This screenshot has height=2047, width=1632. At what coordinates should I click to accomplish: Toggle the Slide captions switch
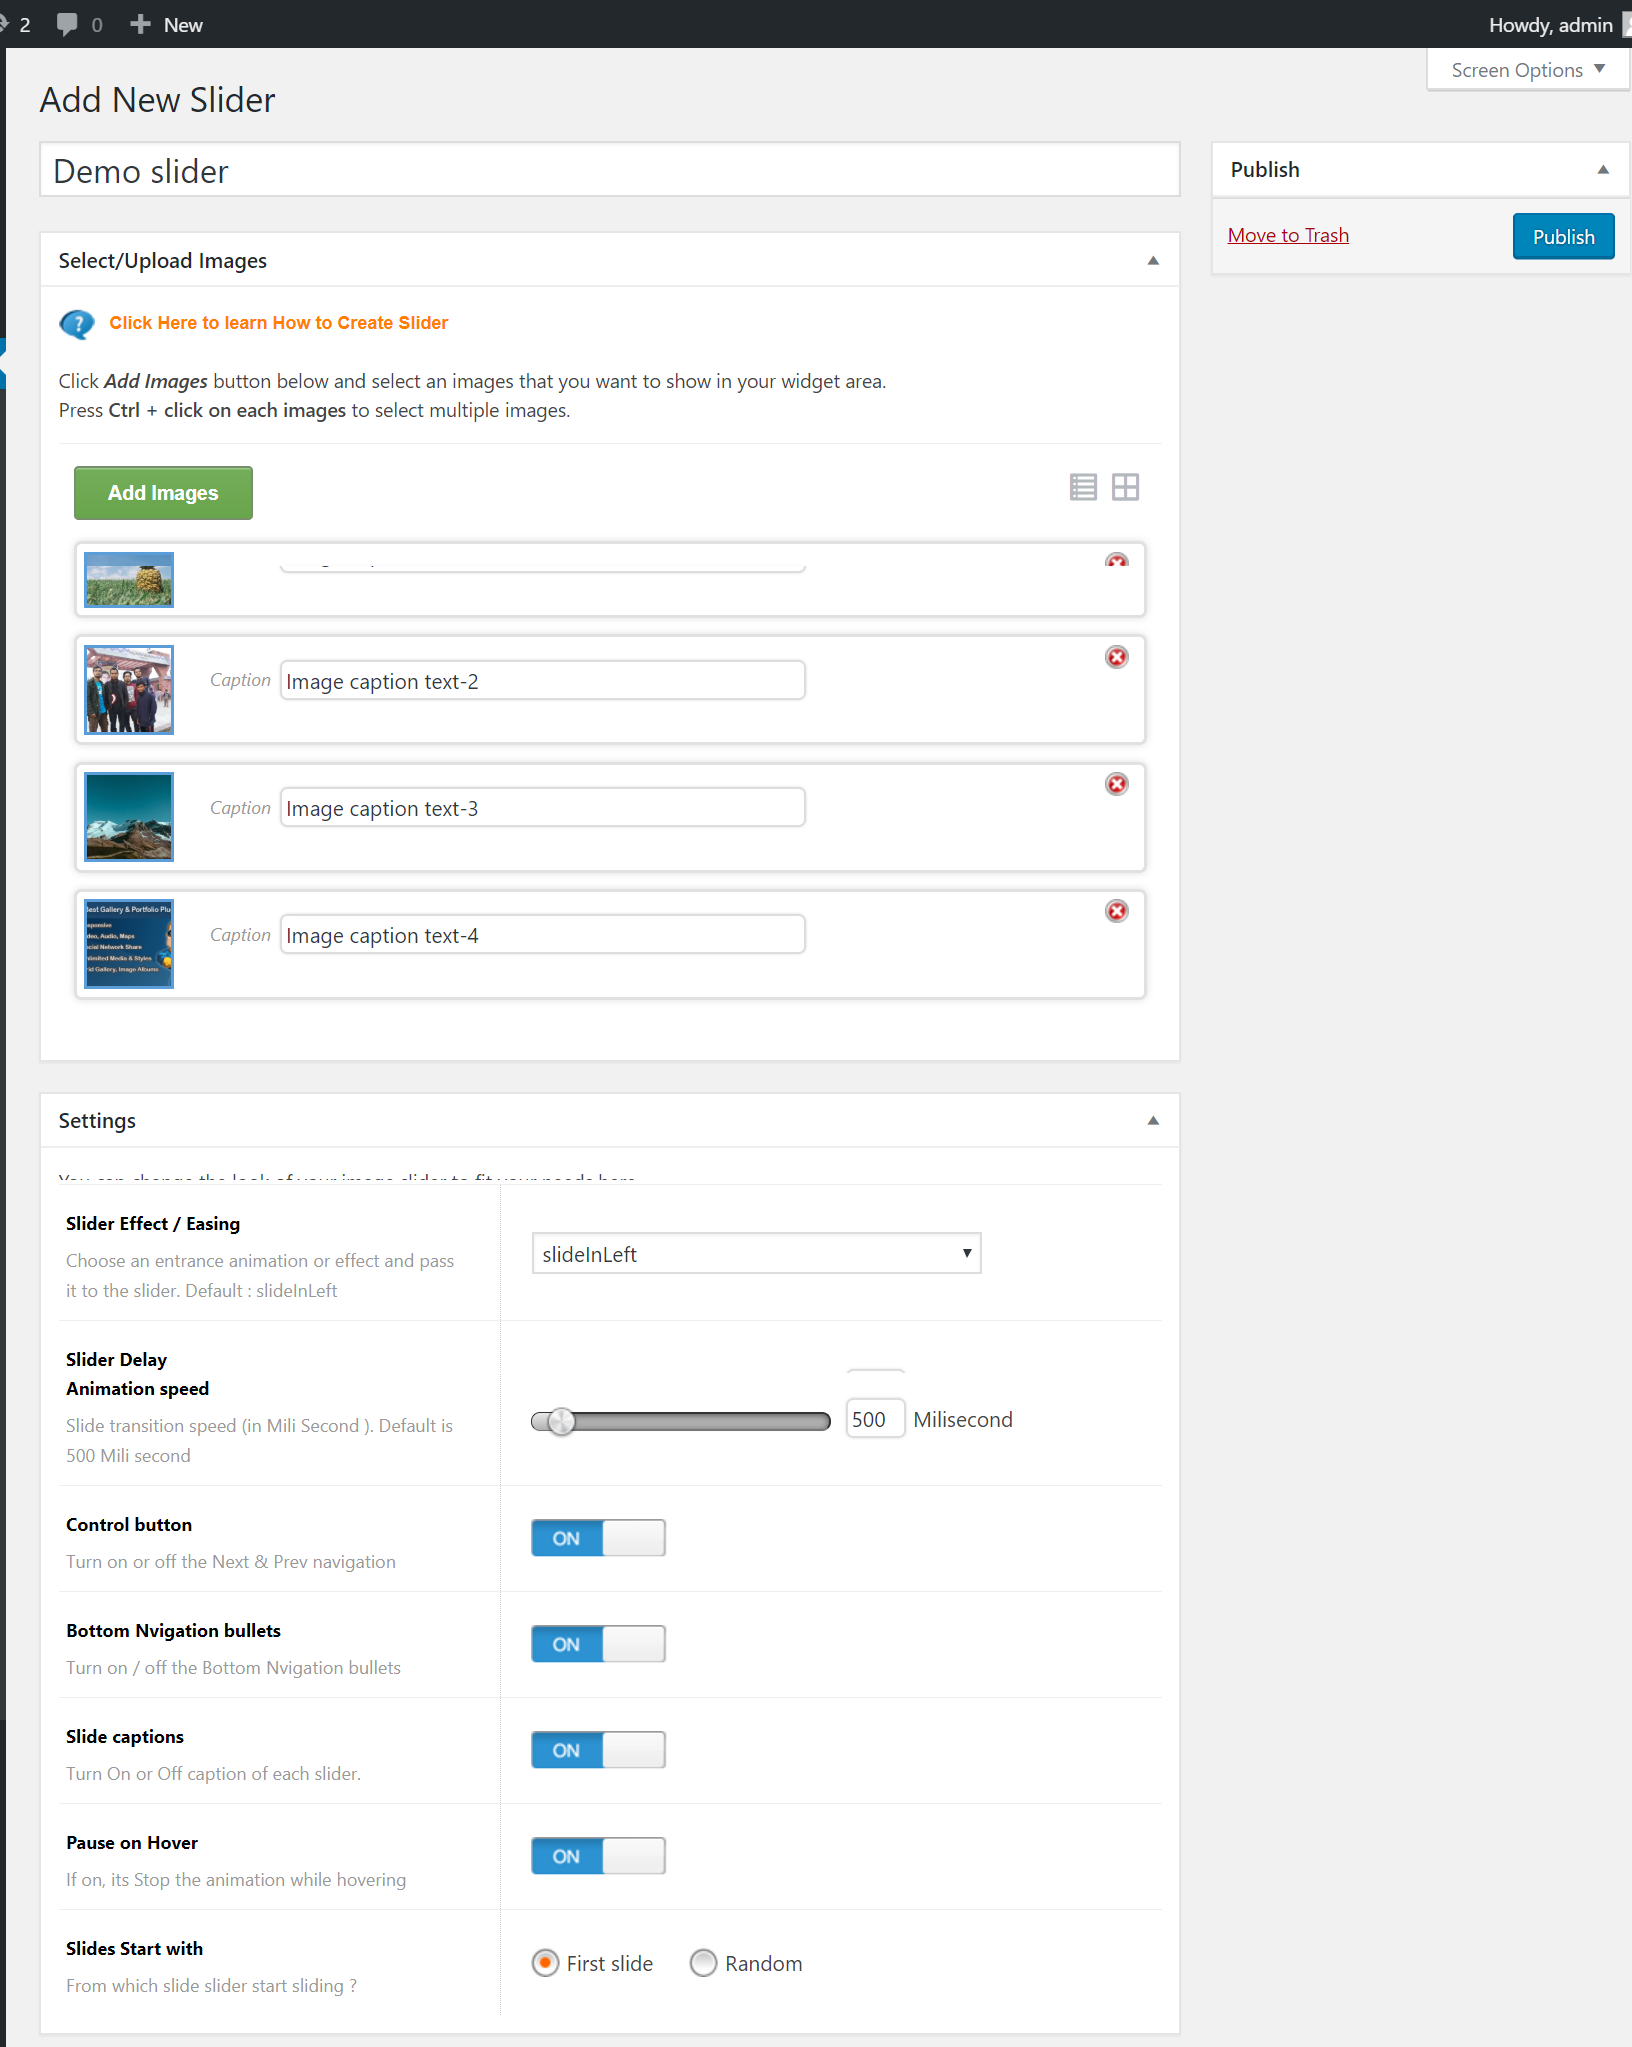[x=598, y=1750]
